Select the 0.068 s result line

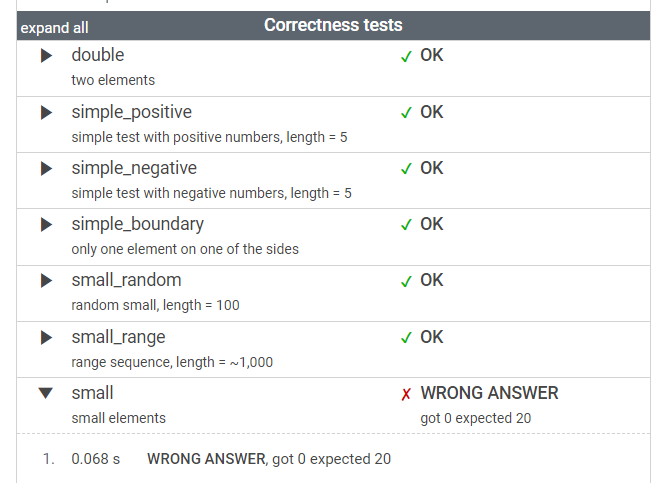pos(217,459)
